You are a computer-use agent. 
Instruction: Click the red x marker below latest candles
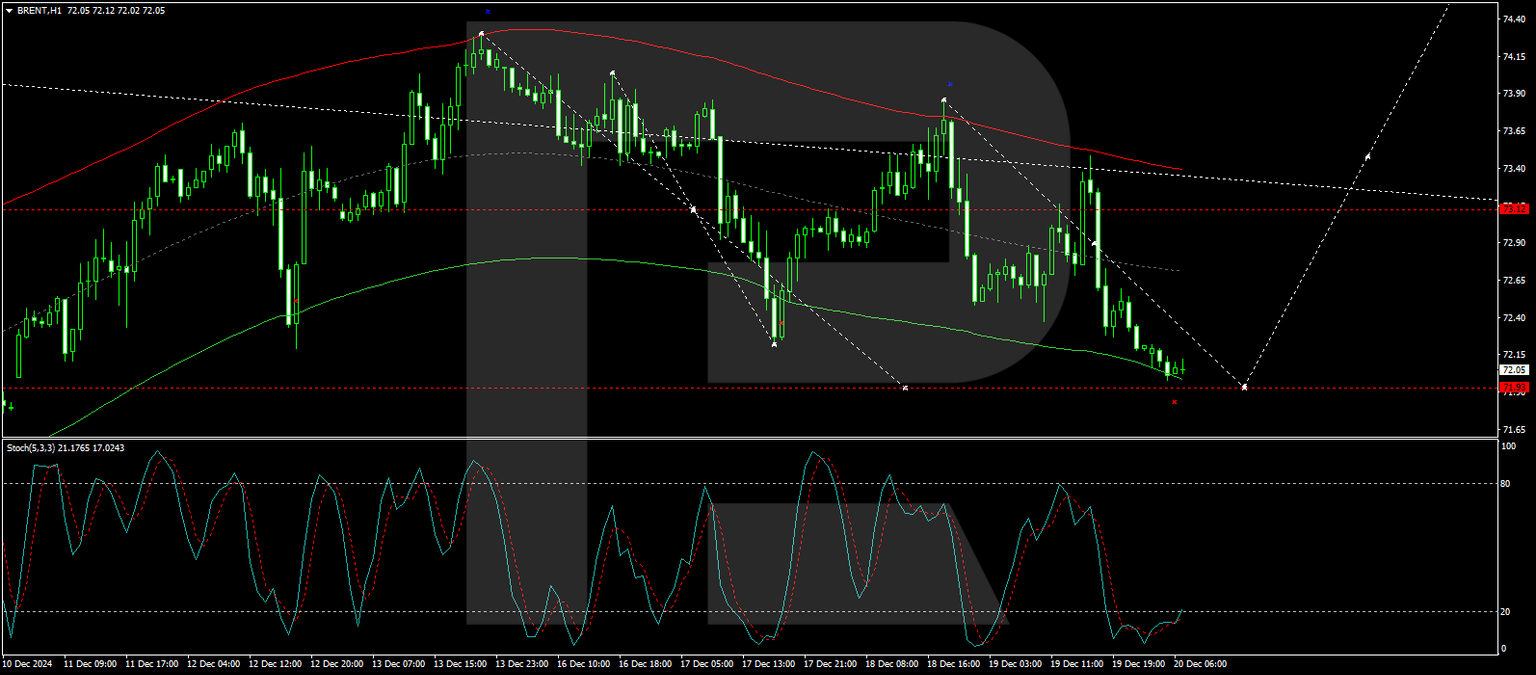(x=1174, y=402)
